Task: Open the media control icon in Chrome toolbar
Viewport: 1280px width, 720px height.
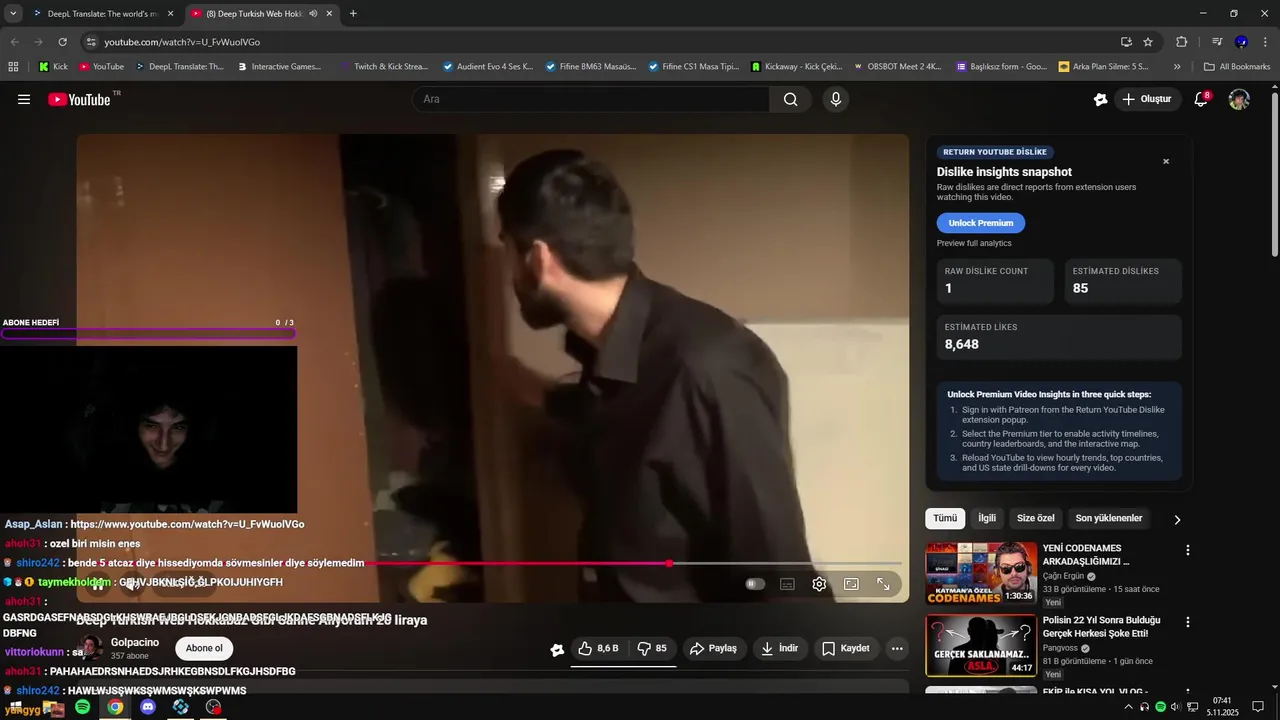Action: (x=1217, y=42)
